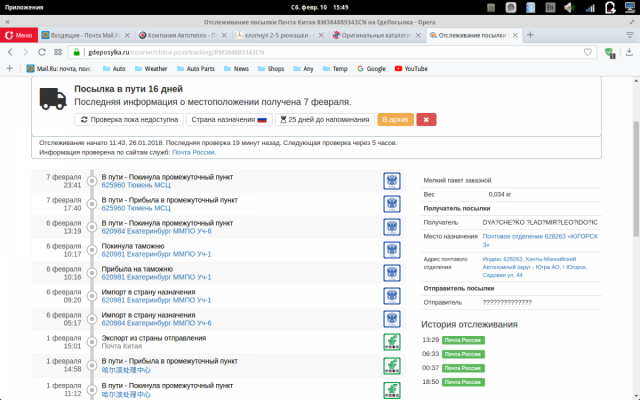Click Russian Post icon in Покинула таможню row
Viewport: 640px width, 400px height.
tap(392, 250)
